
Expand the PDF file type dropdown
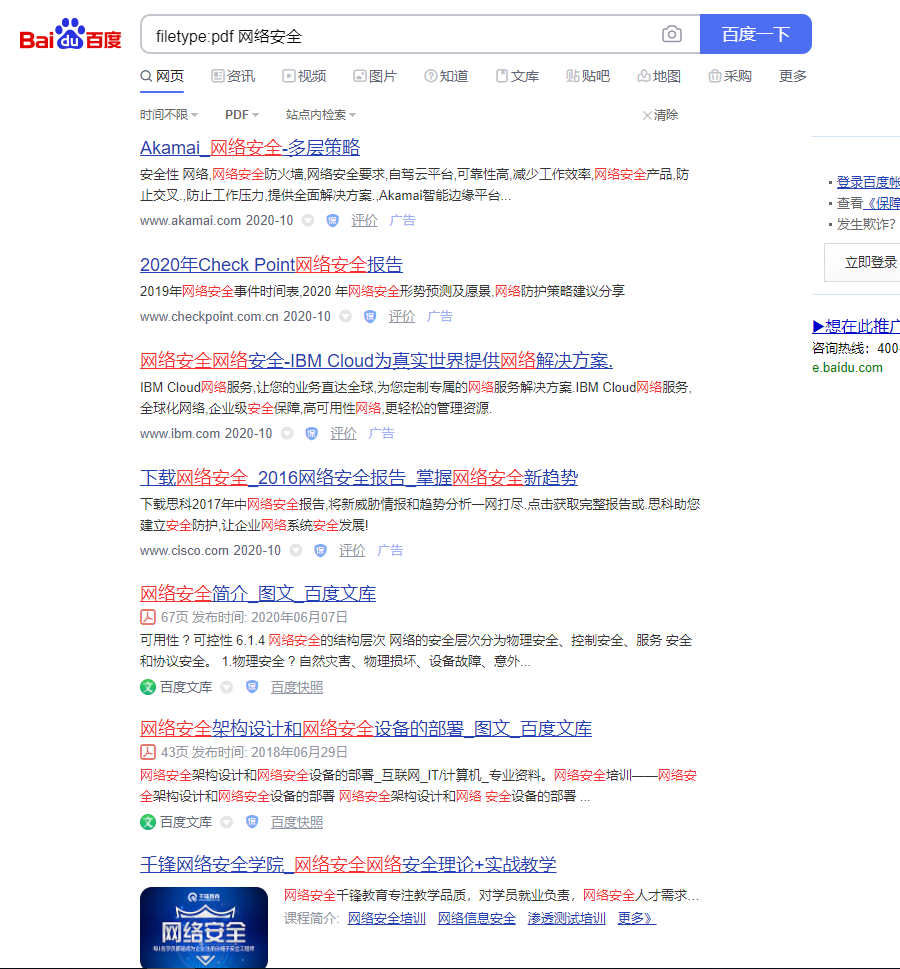(x=242, y=115)
